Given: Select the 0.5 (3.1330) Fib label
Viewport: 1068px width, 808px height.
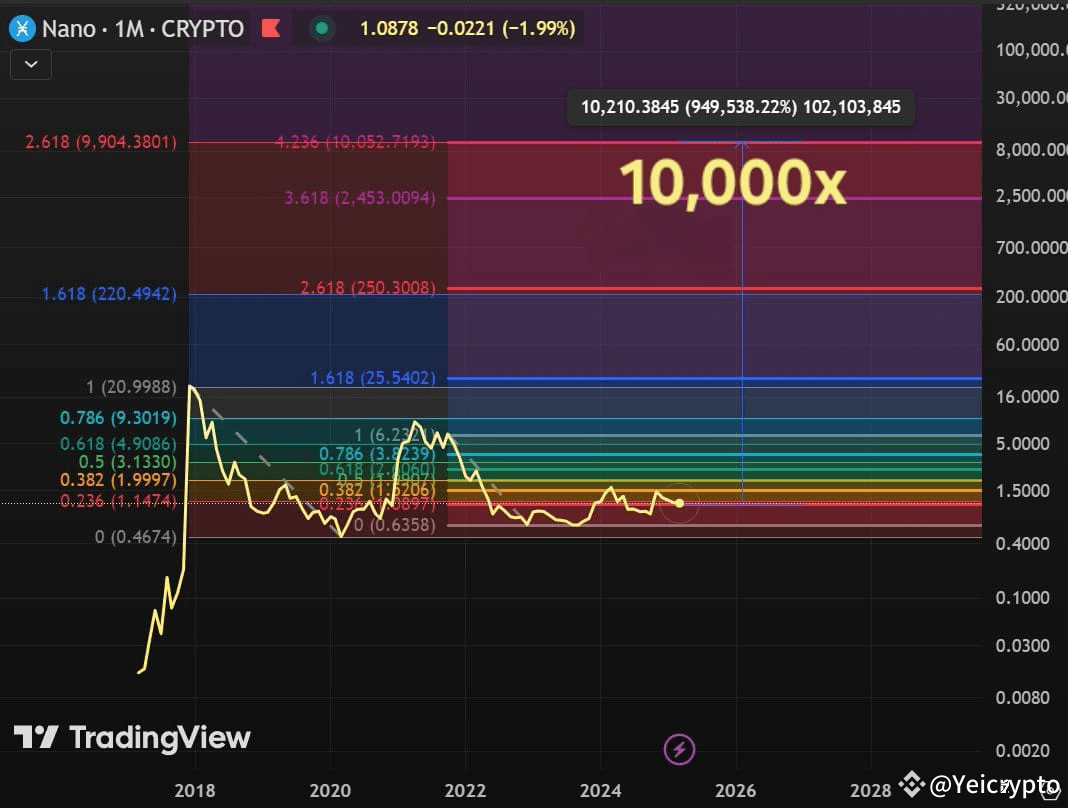Looking at the screenshot, I should [x=127, y=461].
